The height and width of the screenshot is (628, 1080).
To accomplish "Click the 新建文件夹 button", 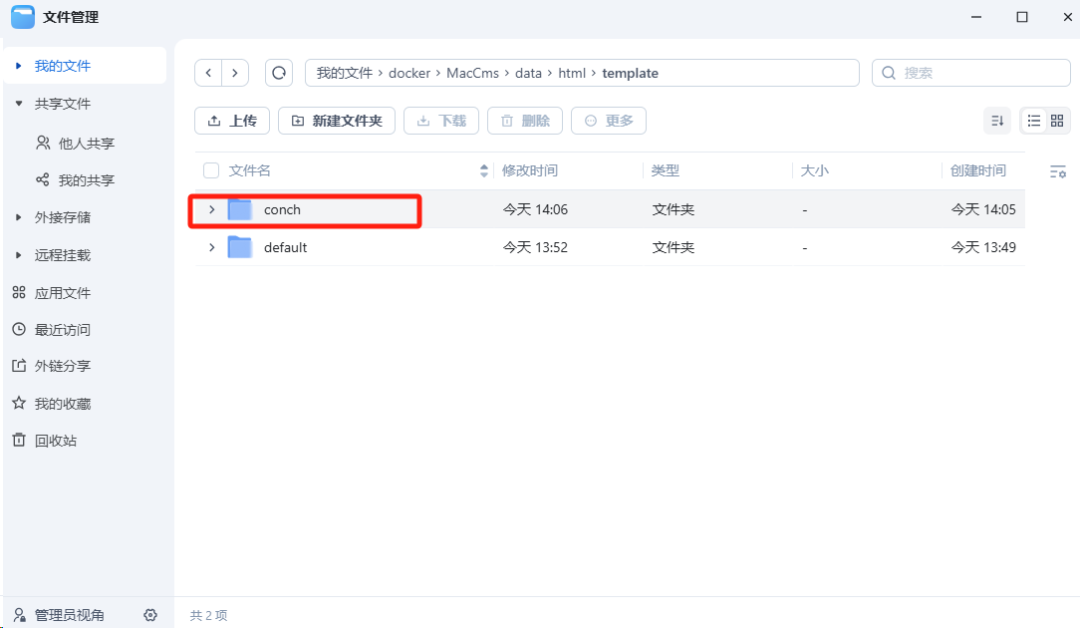I will [337, 121].
